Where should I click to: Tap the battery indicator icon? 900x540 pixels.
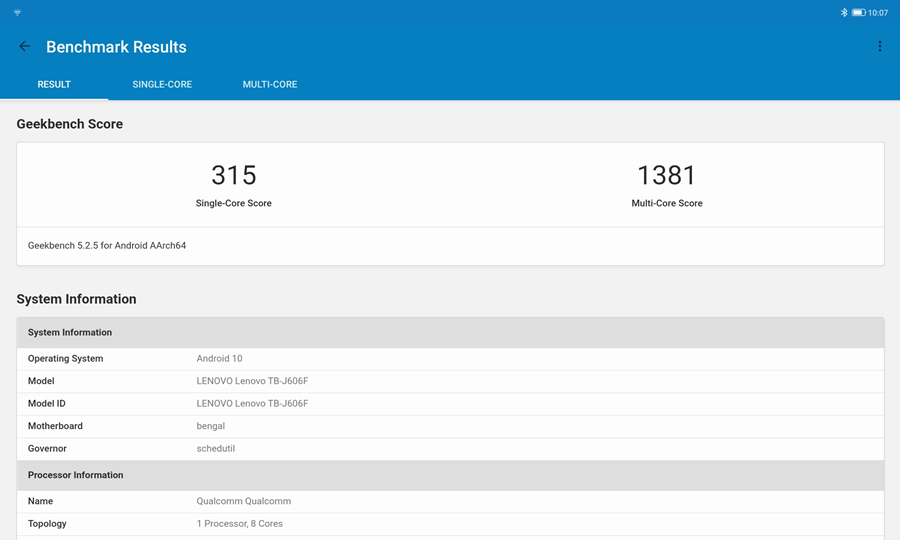[857, 13]
